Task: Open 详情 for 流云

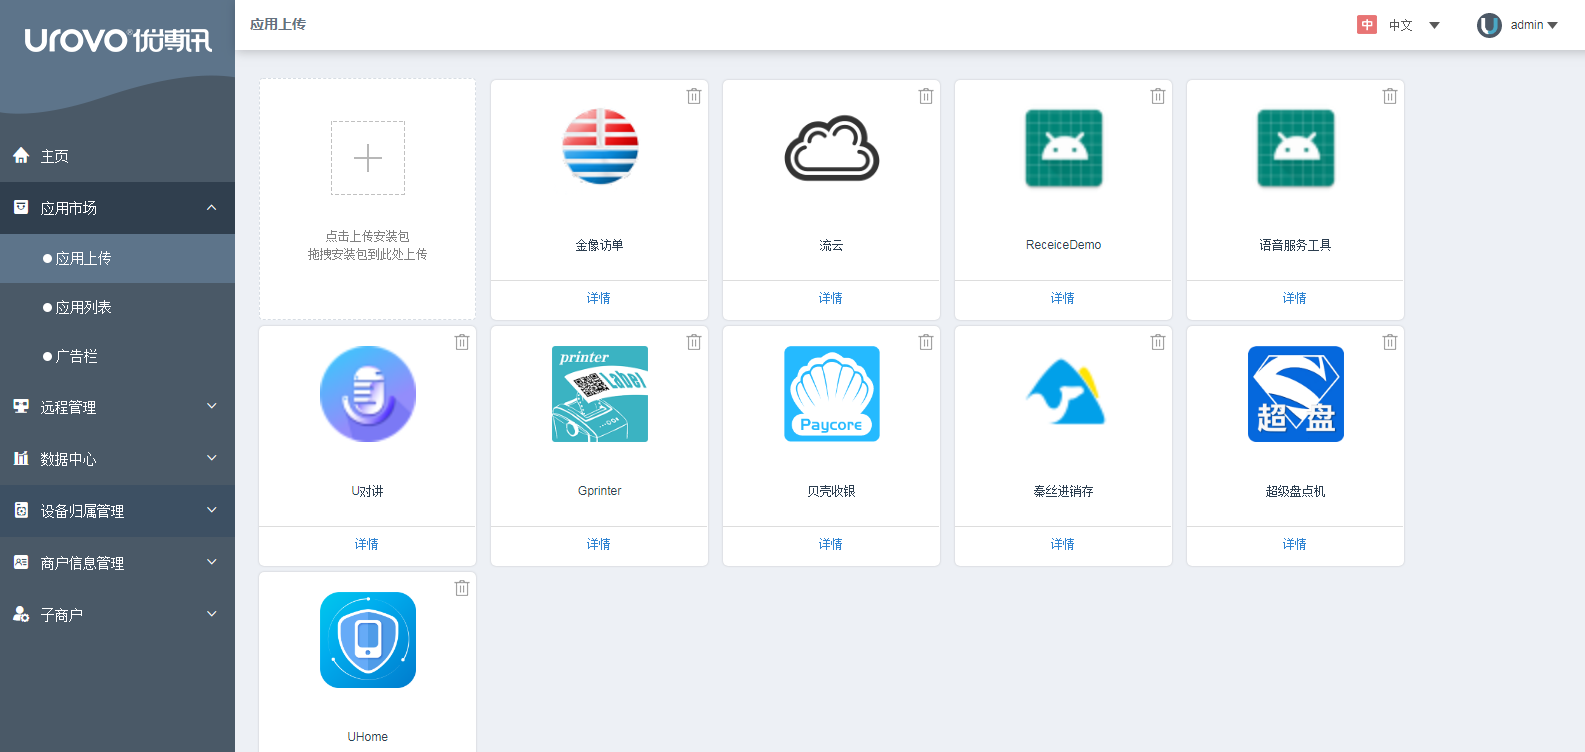Action: pyautogui.click(x=831, y=298)
